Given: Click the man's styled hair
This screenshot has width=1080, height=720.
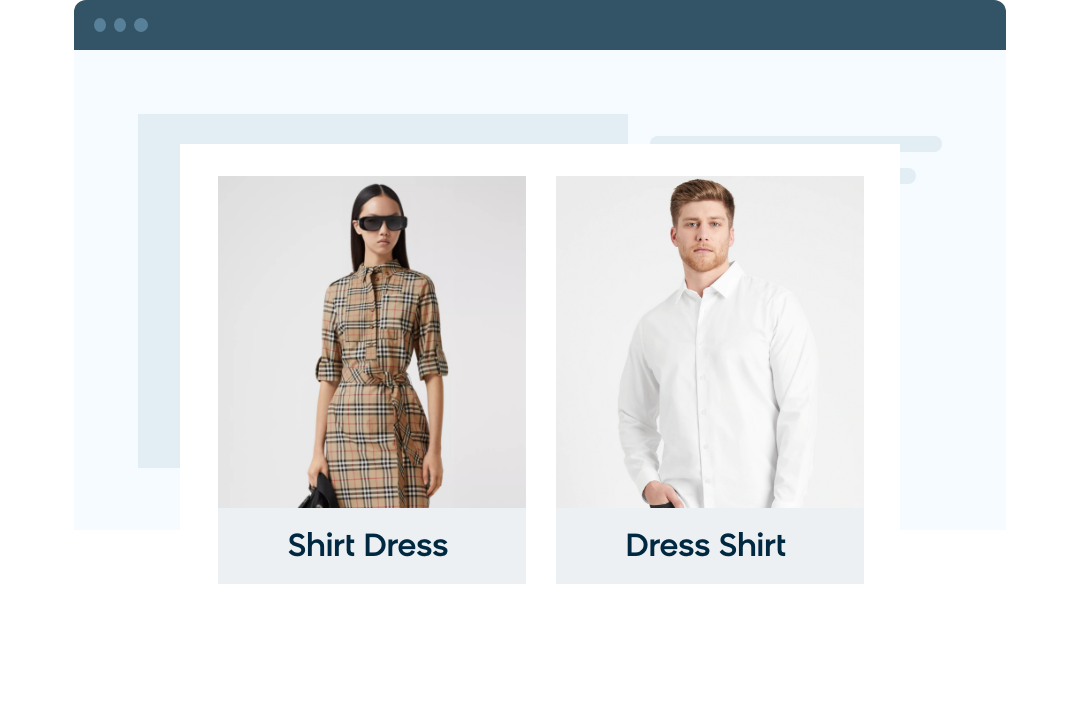Looking at the screenshot, I should click(703, 196).
